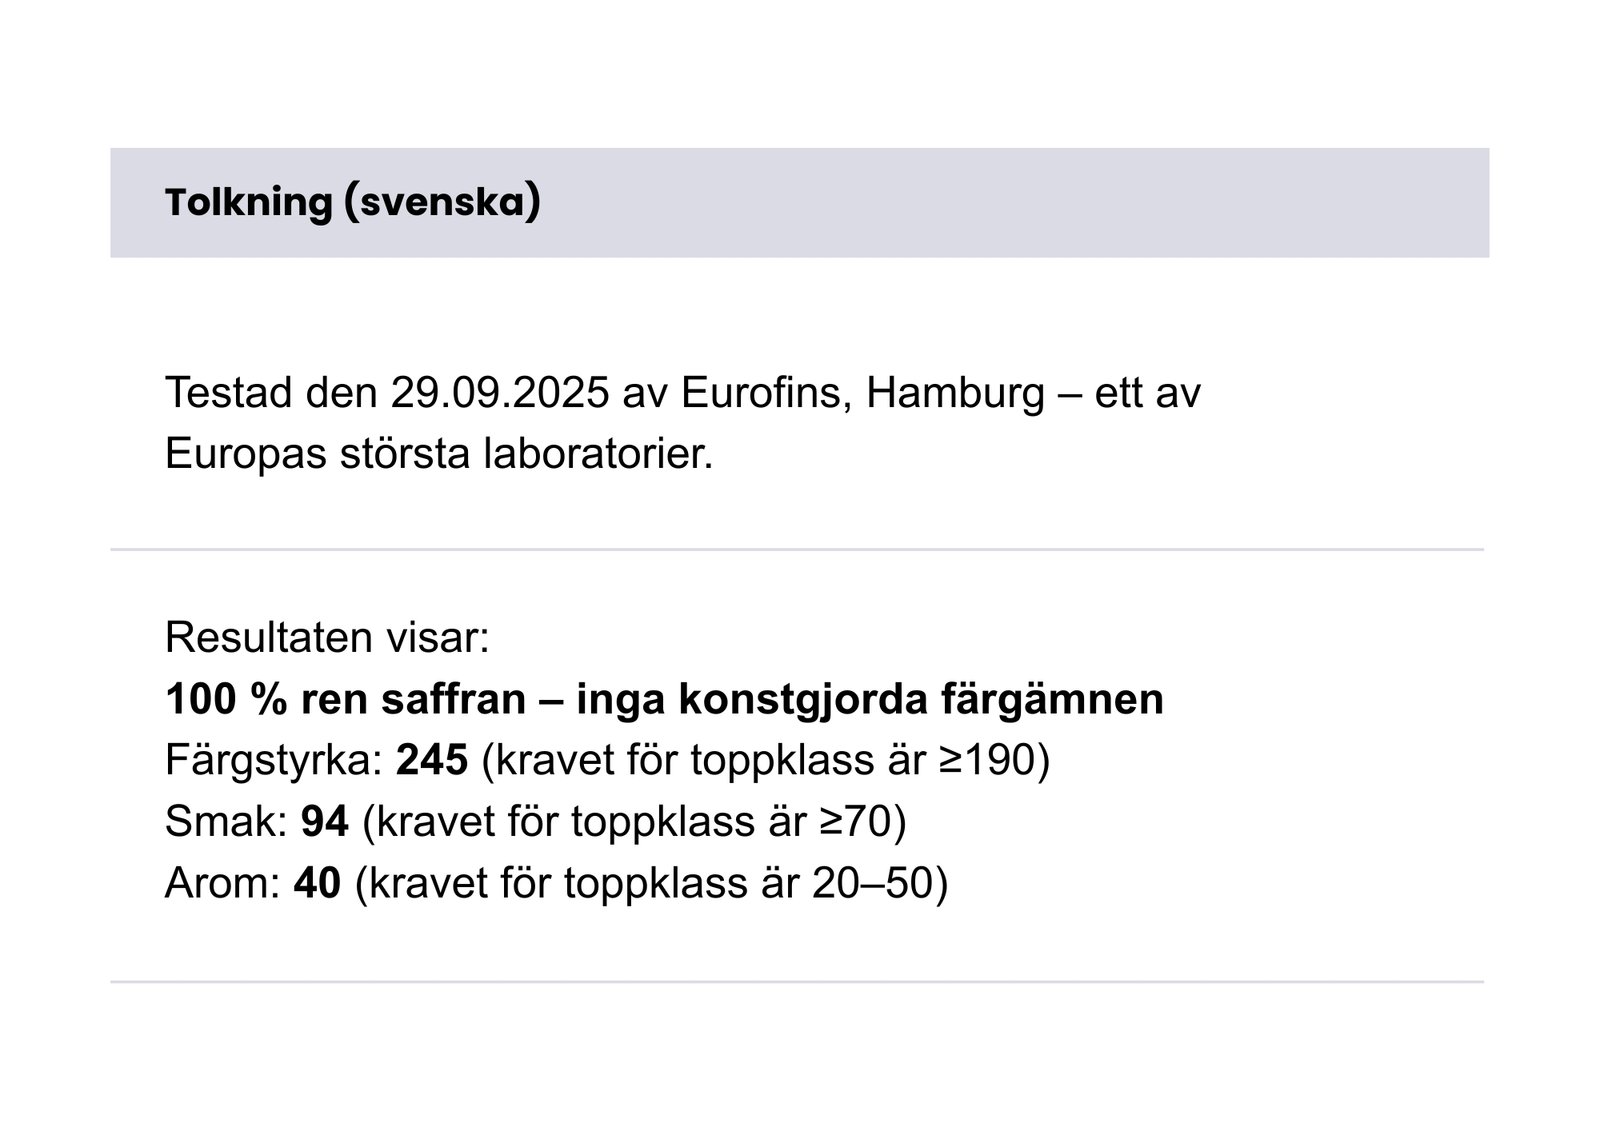
Task: Click the bottom divider line under results
Action: click(797, 982)
